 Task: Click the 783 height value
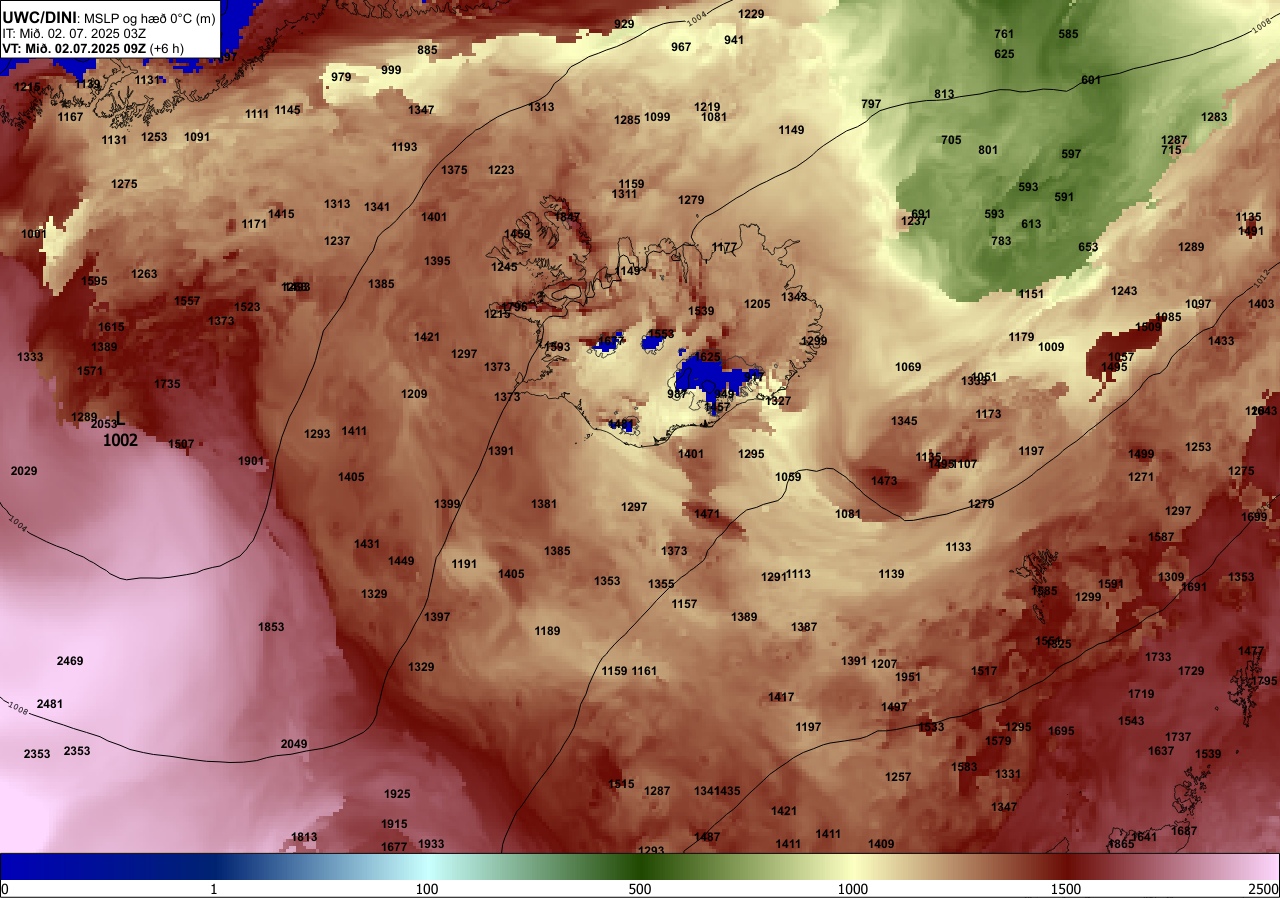tap(1001, 241)
